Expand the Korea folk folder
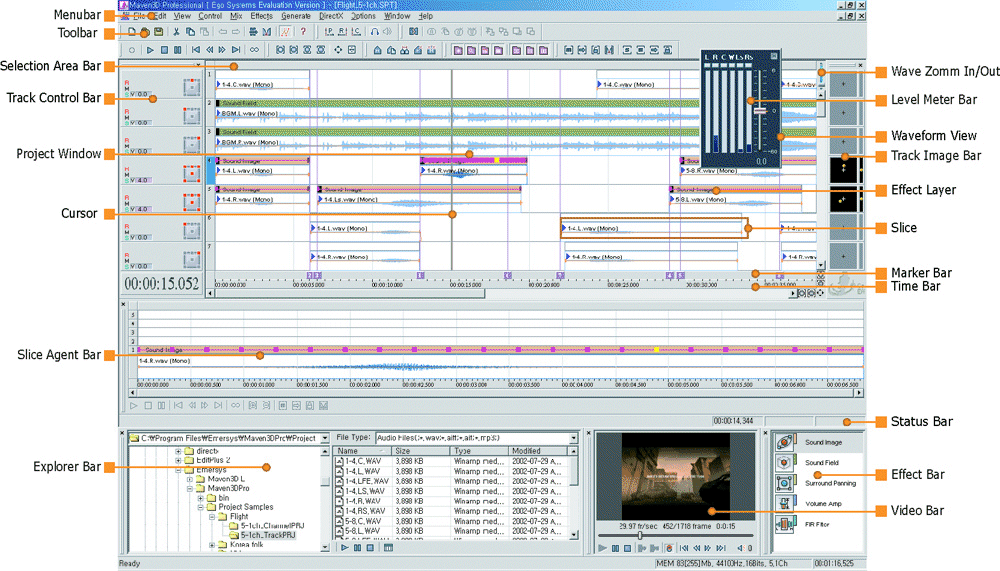Viewport: 1000px width, 571px height. pos(212,545)
